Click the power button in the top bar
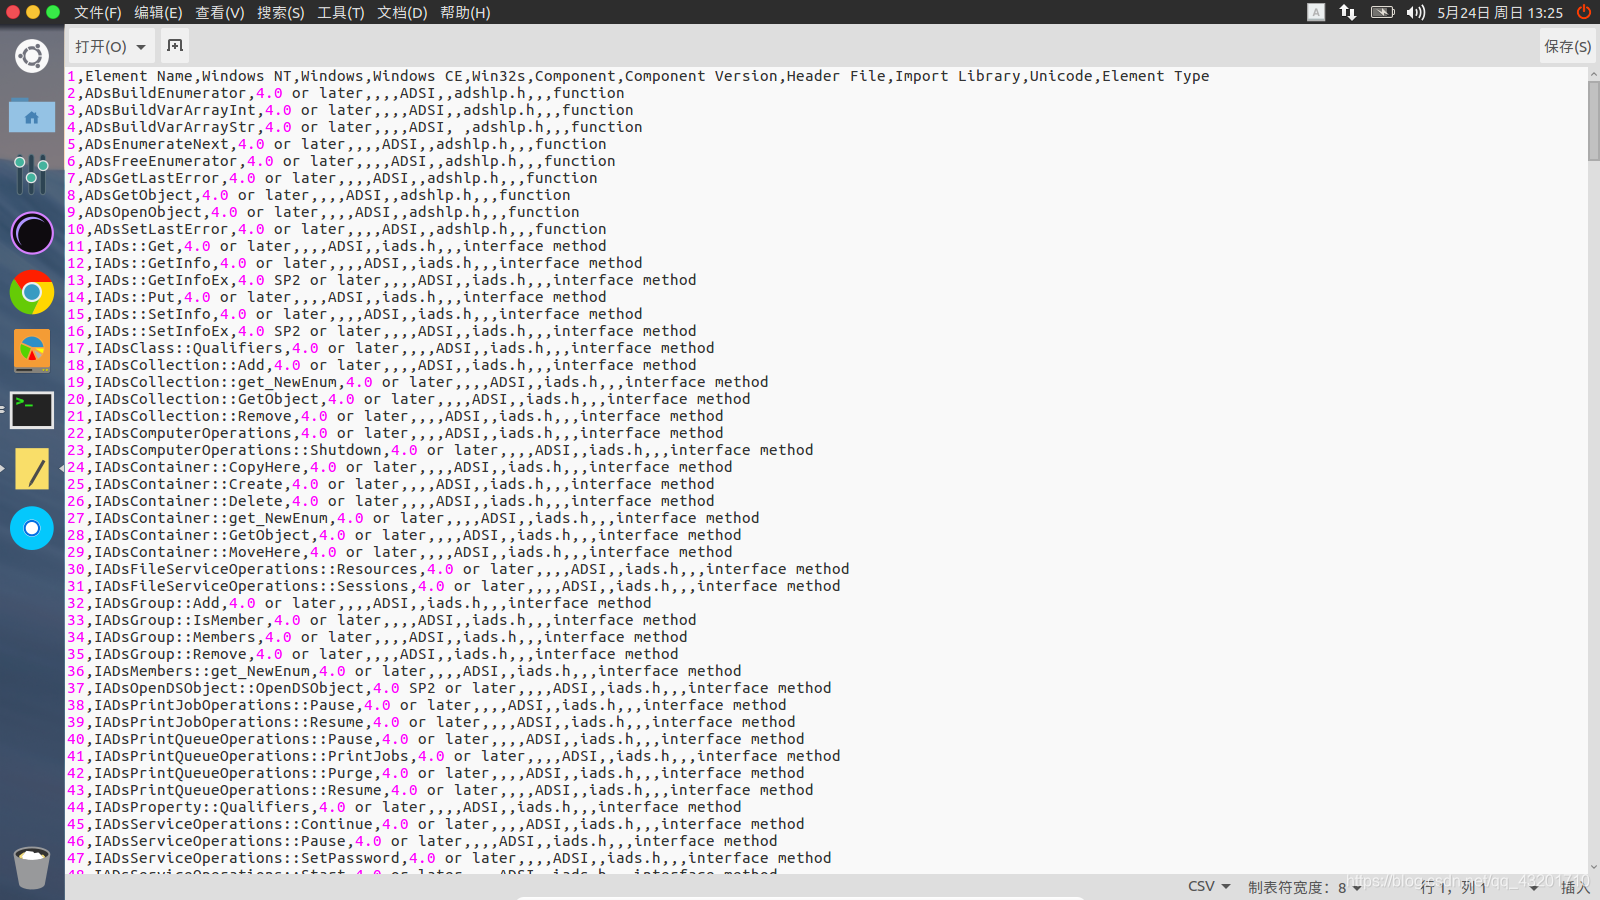1600x900 pixels. [1582, 13]
